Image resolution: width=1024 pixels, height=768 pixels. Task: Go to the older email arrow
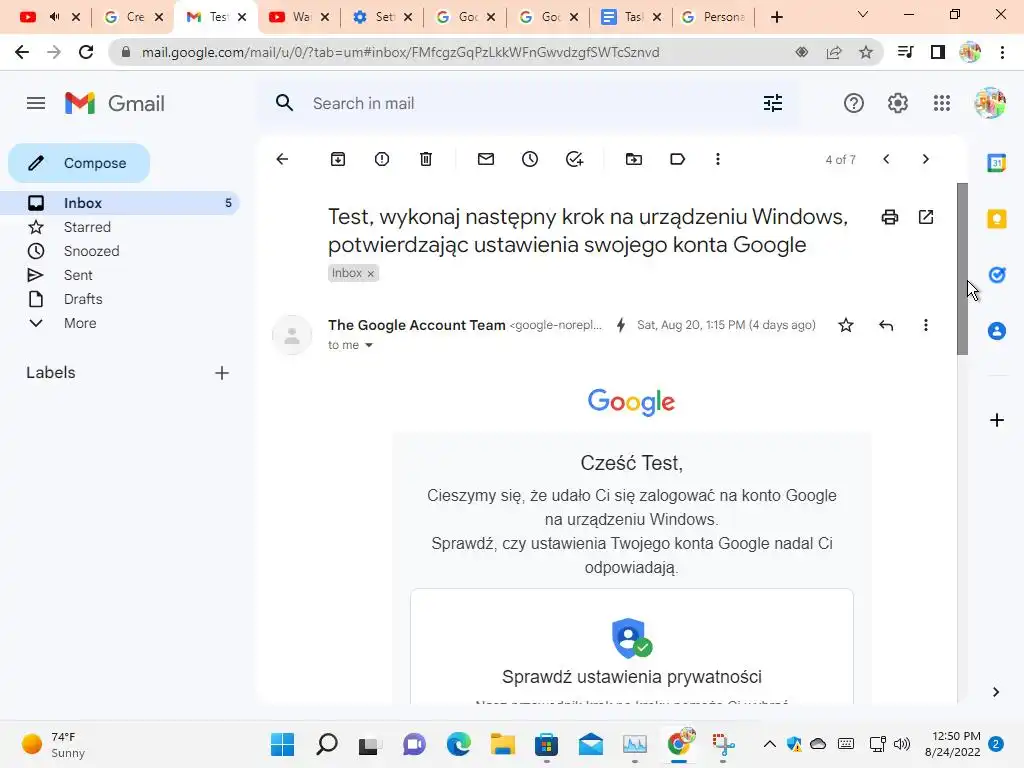[925, 159]
